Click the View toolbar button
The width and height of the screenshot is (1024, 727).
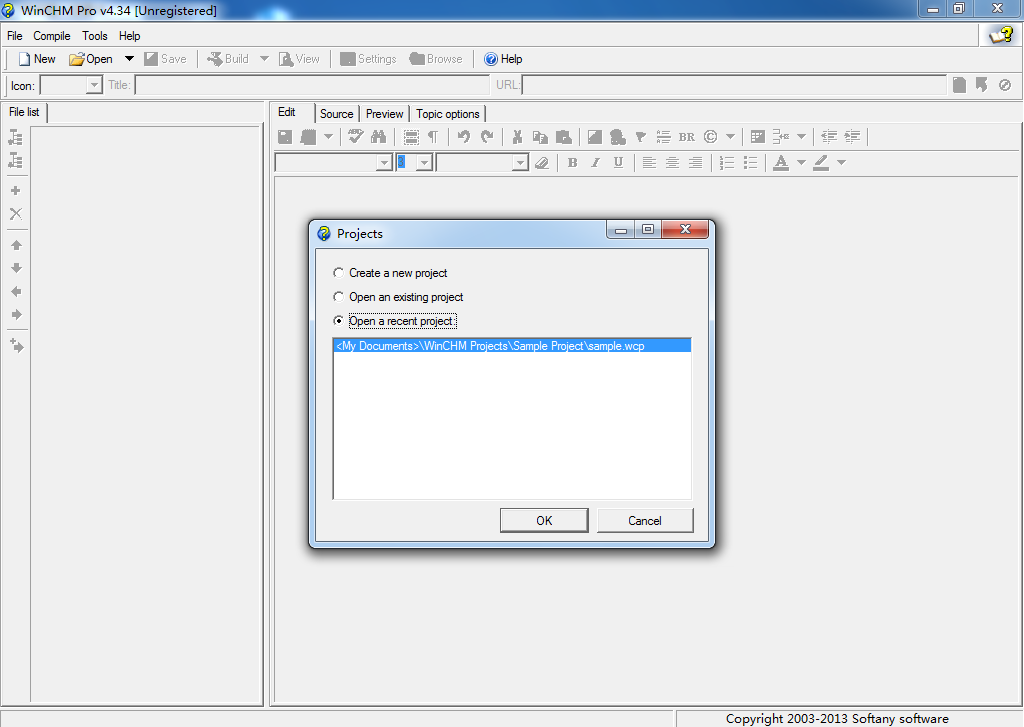tap(299, 59)
